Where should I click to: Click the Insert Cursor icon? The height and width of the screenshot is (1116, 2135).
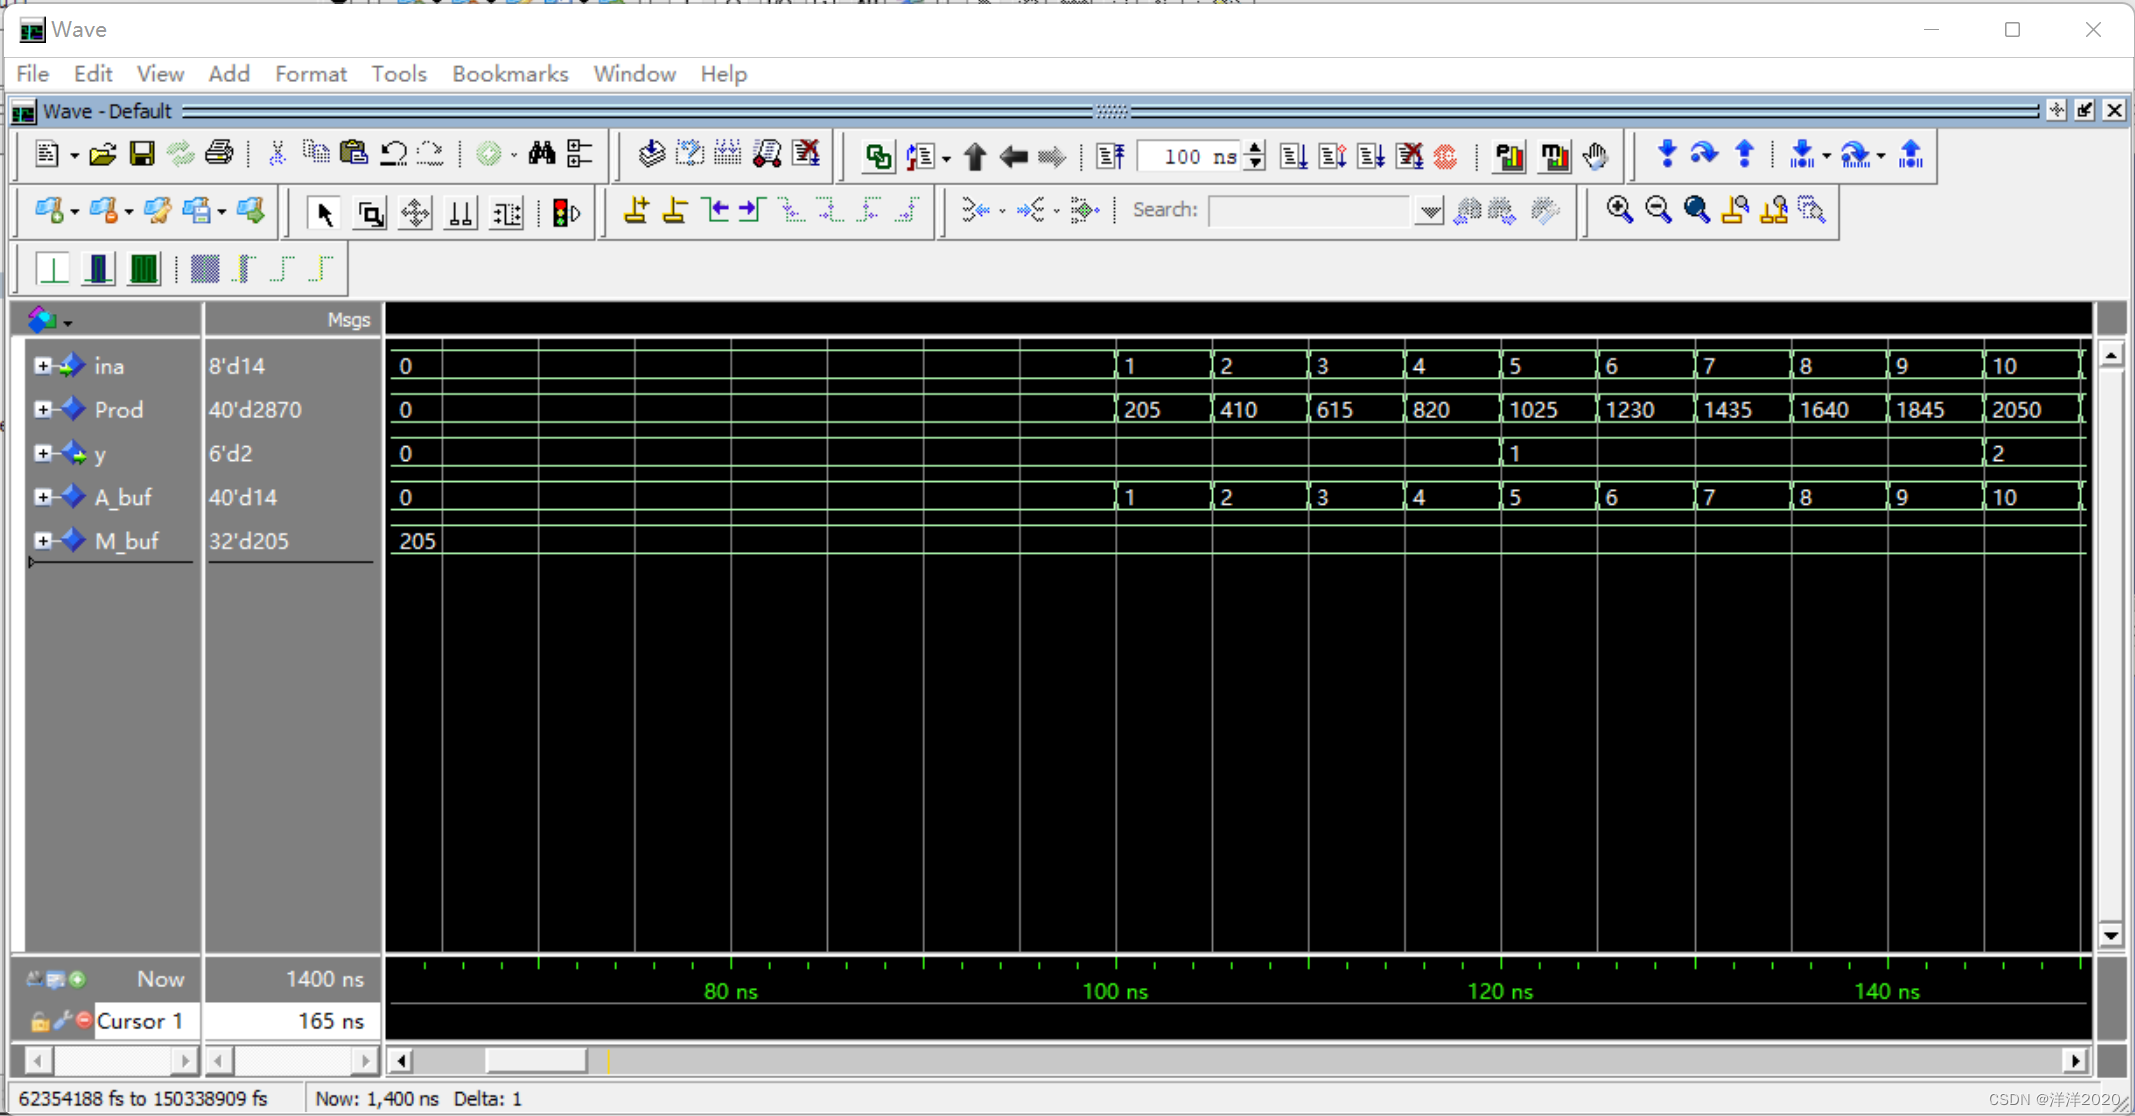tap(636, 211)
